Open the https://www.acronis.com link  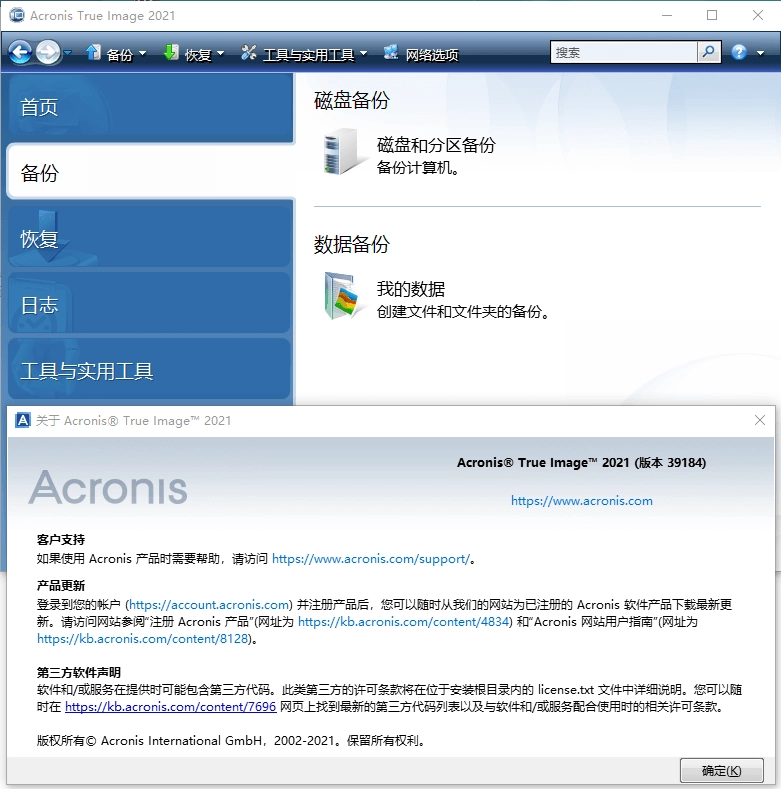point(581,501)
